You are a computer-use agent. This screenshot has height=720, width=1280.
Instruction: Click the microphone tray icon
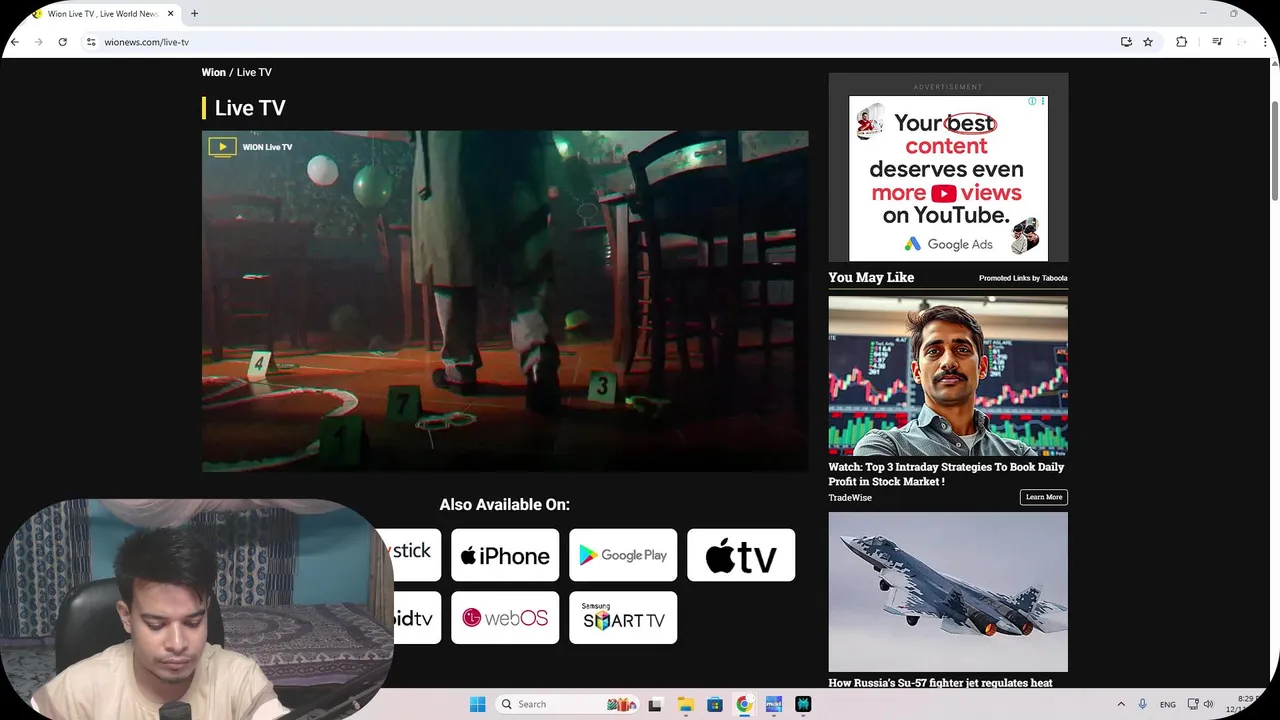click(1143, 704)
